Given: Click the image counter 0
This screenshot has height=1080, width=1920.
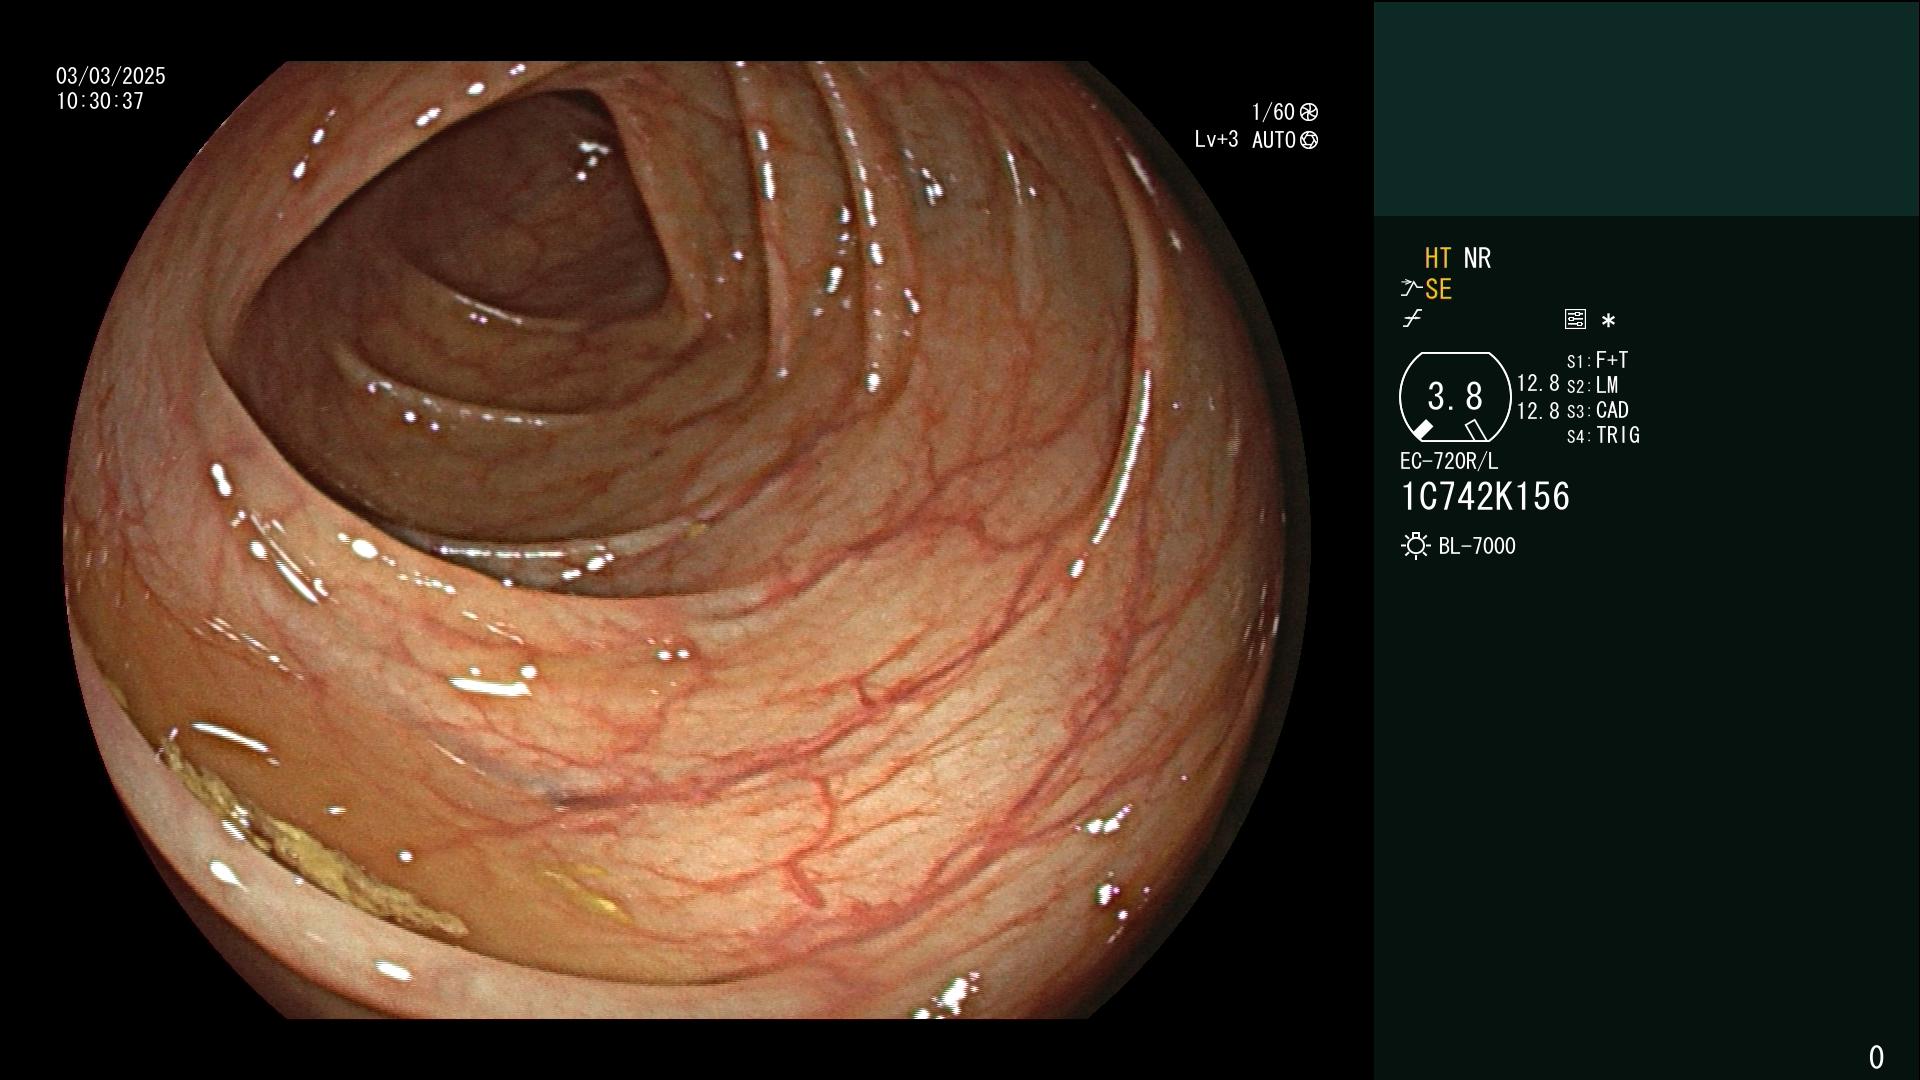Looking at the screenshot, I should (x=1876, y=1057).
